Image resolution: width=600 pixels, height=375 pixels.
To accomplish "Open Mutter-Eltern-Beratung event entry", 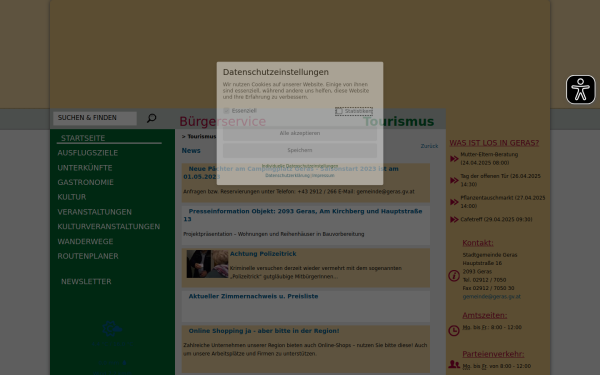I will (489, 158).
